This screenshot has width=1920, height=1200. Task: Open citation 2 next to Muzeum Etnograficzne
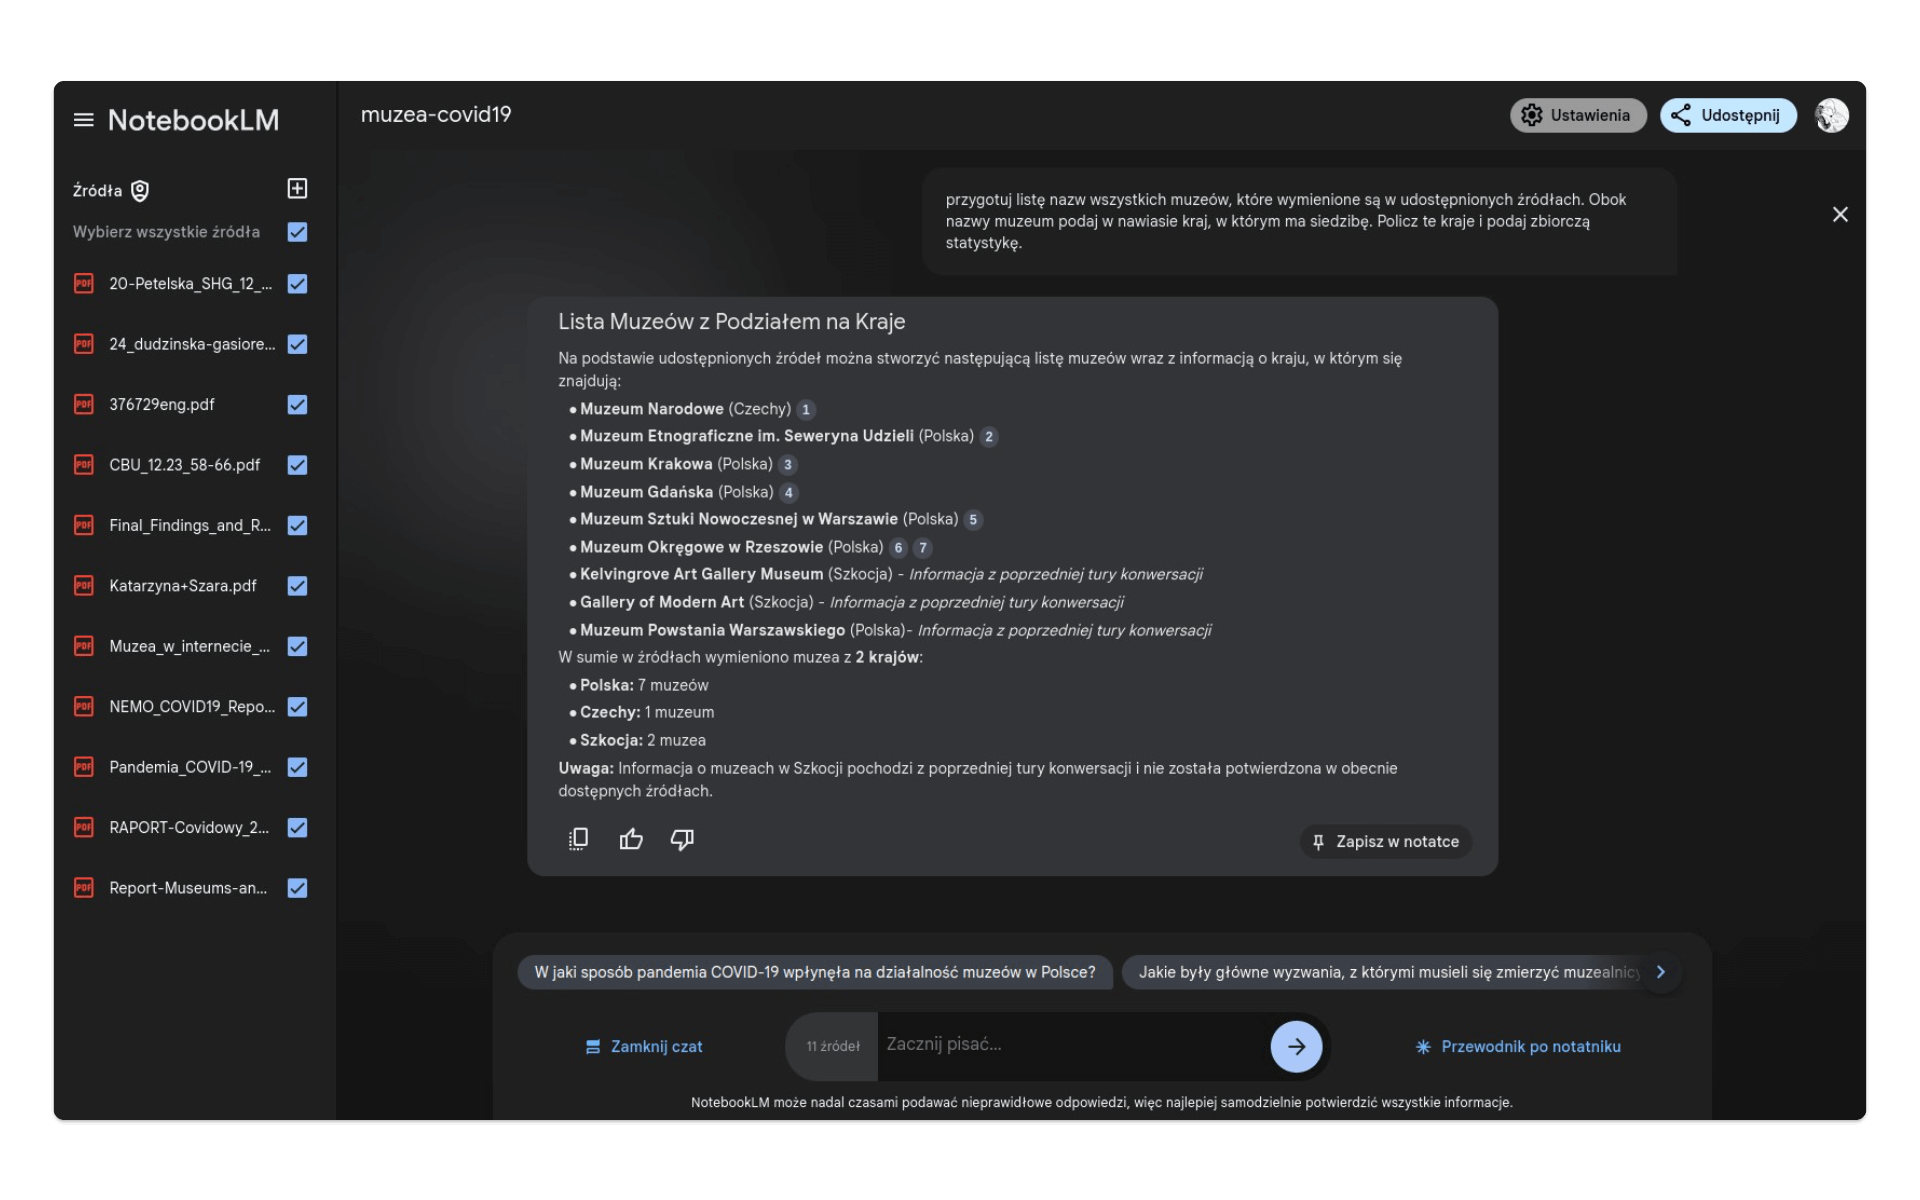[989, 437]
